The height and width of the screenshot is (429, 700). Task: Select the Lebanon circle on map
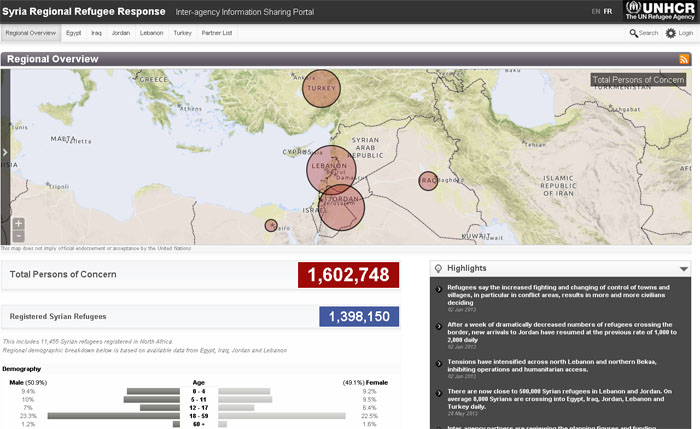(x=331, y=170)
